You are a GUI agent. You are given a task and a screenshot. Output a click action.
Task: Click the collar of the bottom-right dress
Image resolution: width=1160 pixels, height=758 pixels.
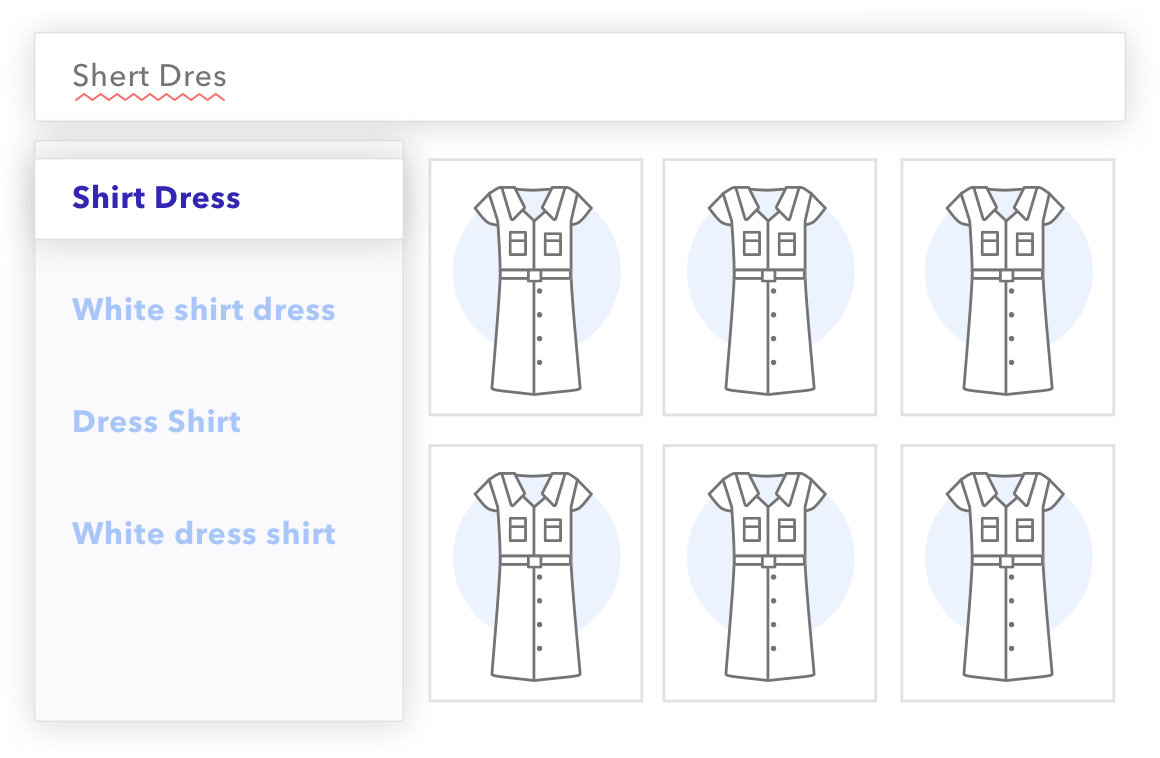coord(1007,487)
